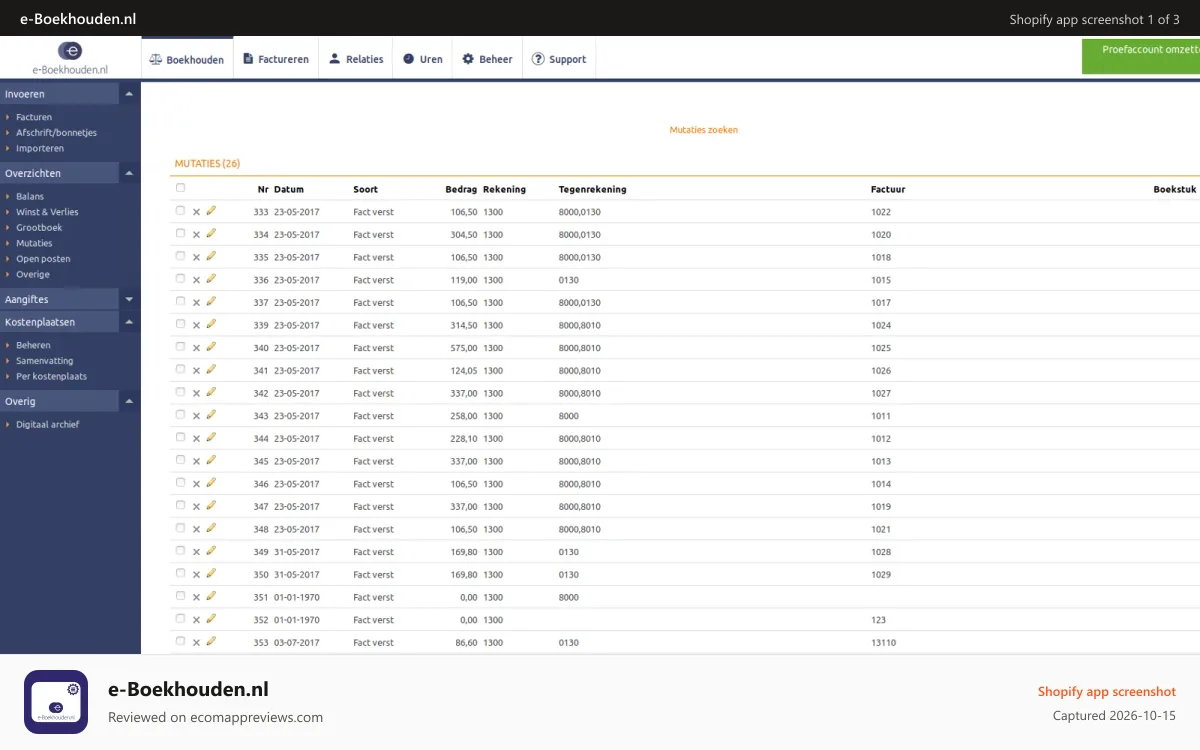Viewport: 1200px width, 750px height.
Task: Edit mutation 337 with the pencil icon
Action: [211, 302]
